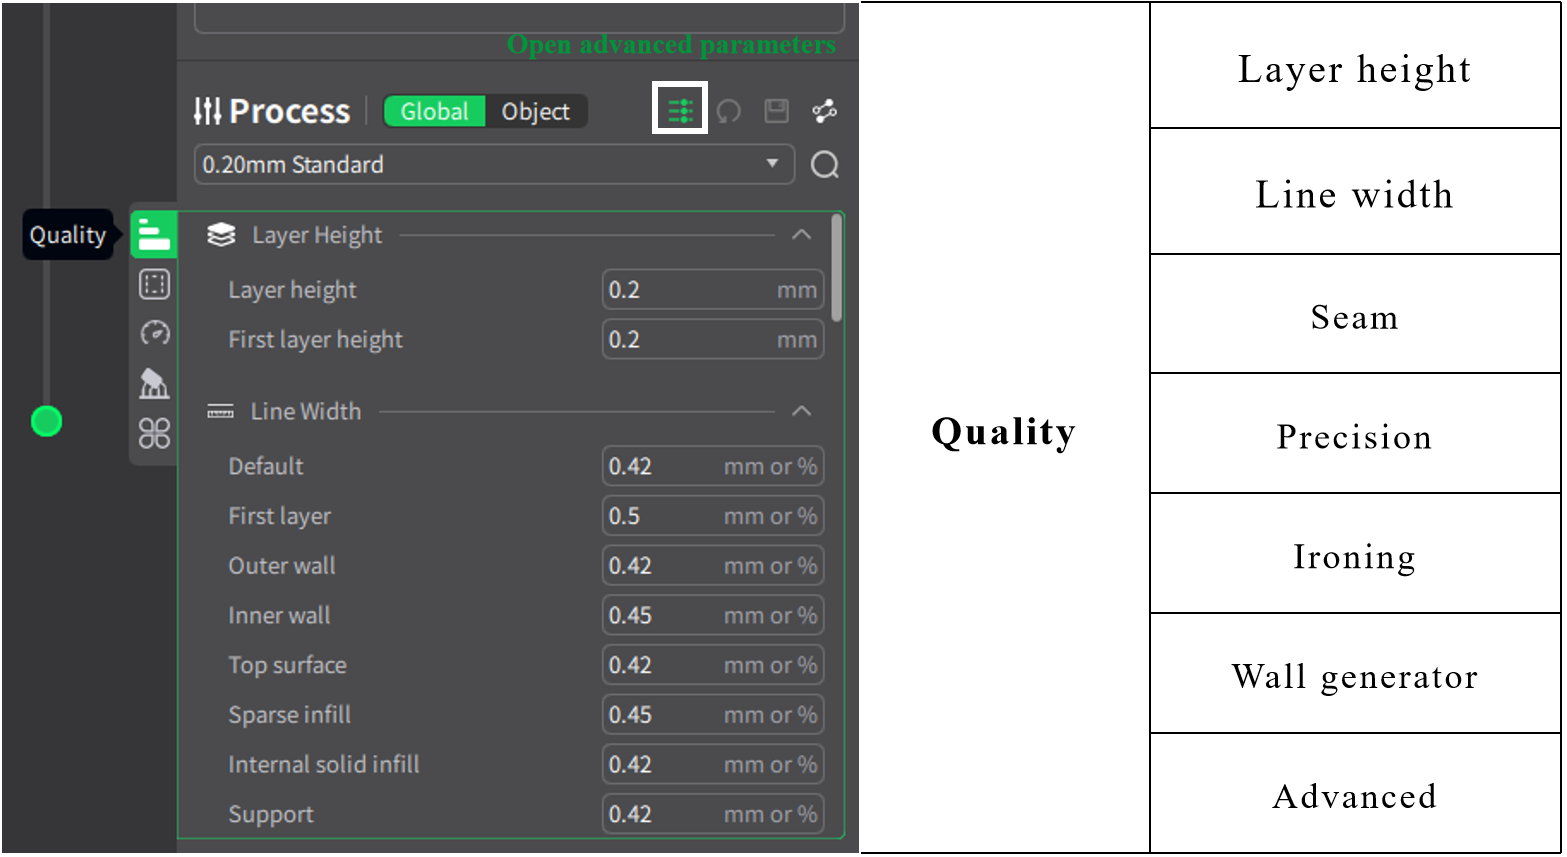Click the save preset icon
The height and width of the screenshot is (857, 1567).
click(x=777, y=111)
